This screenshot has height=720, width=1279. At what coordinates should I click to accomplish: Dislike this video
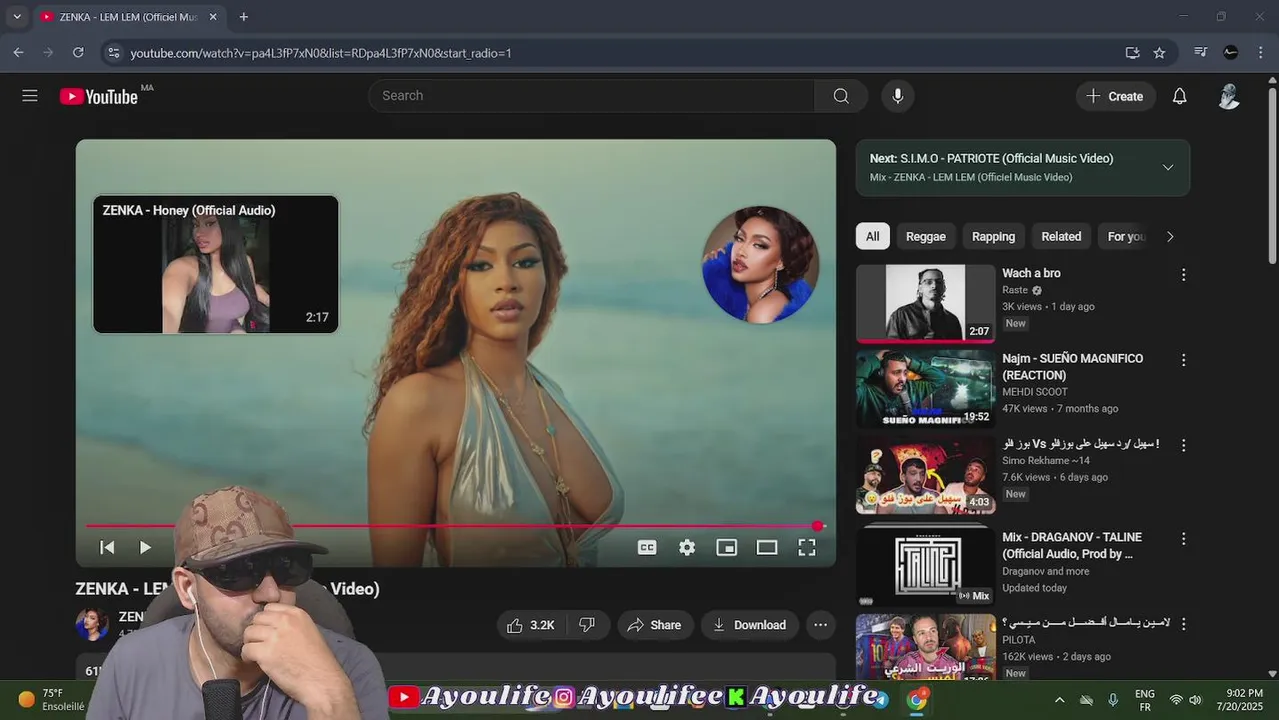tap(588, 625)
